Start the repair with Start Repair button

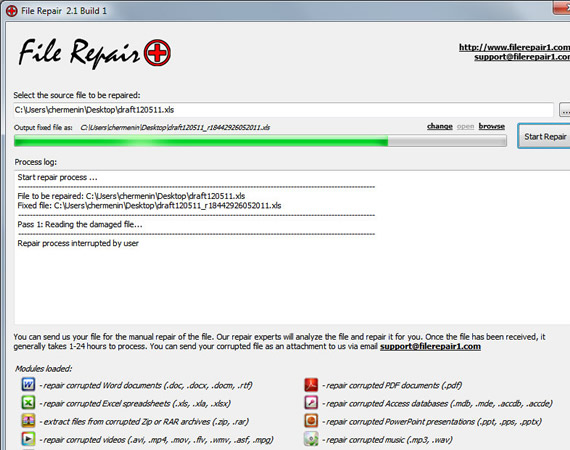(x=544, y=136)
